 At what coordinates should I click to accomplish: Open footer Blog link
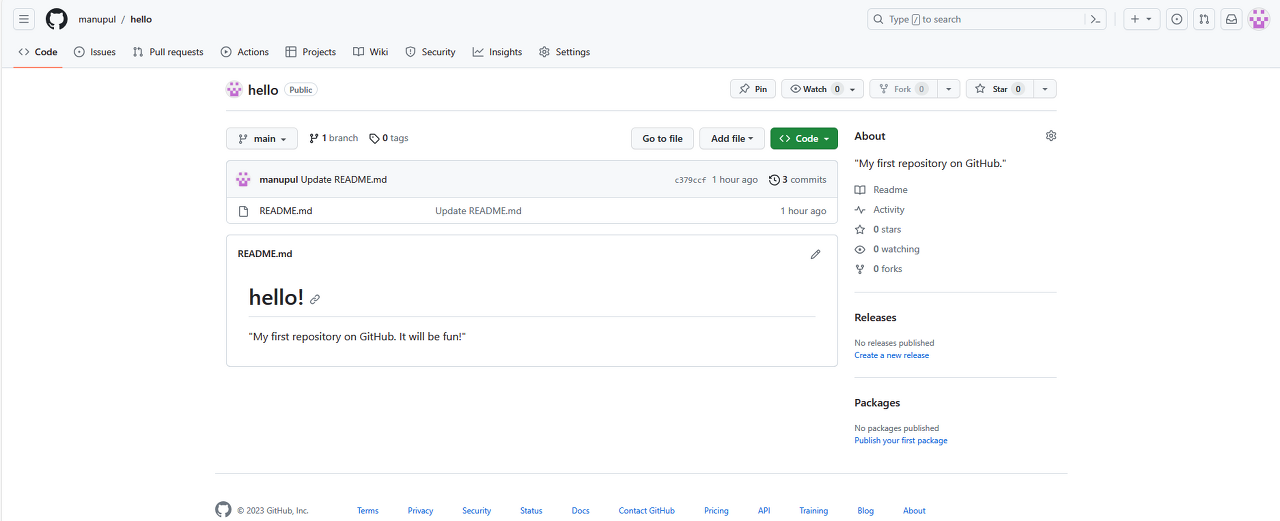865,510
